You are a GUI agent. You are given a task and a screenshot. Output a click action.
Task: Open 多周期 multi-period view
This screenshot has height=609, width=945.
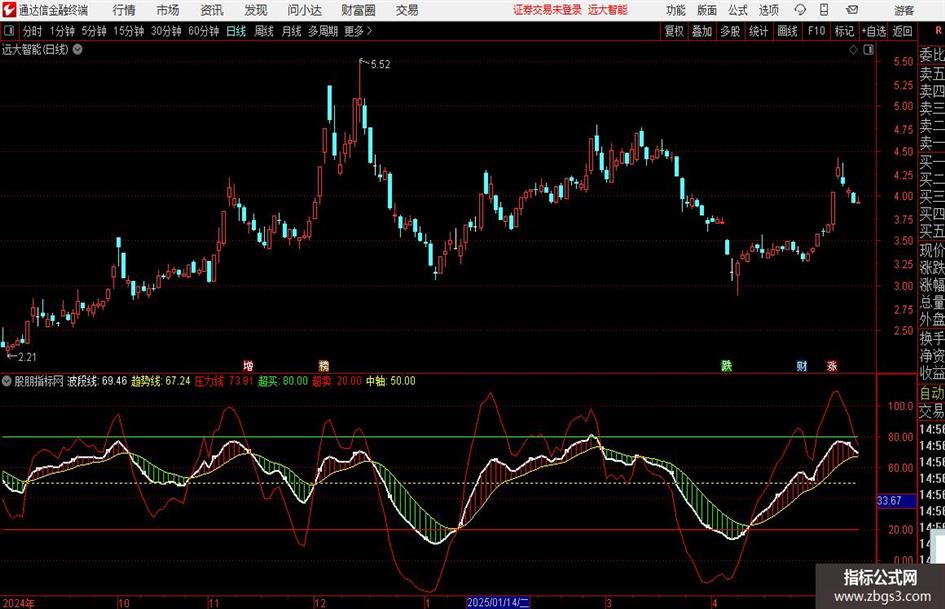(323, 31)
